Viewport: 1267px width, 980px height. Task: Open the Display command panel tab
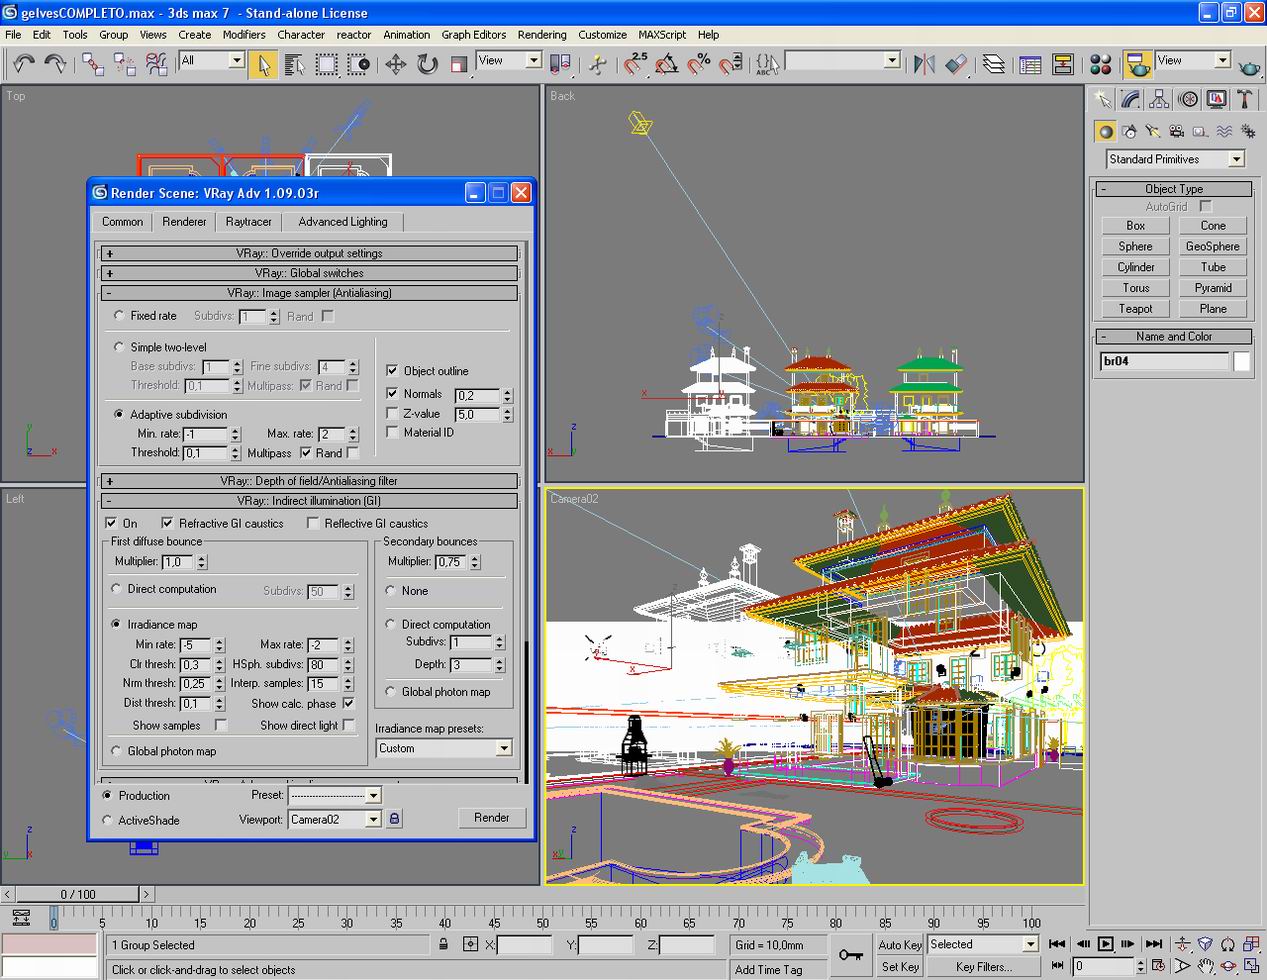1216,99
